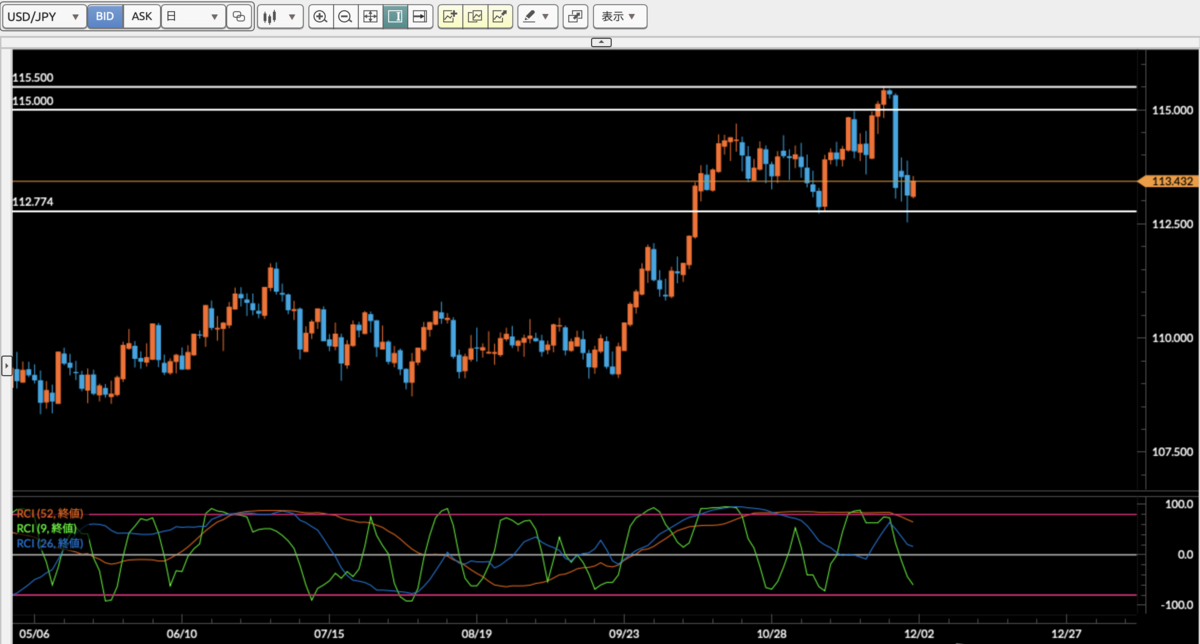Select the BID price mode

click(x=104, y=16)
